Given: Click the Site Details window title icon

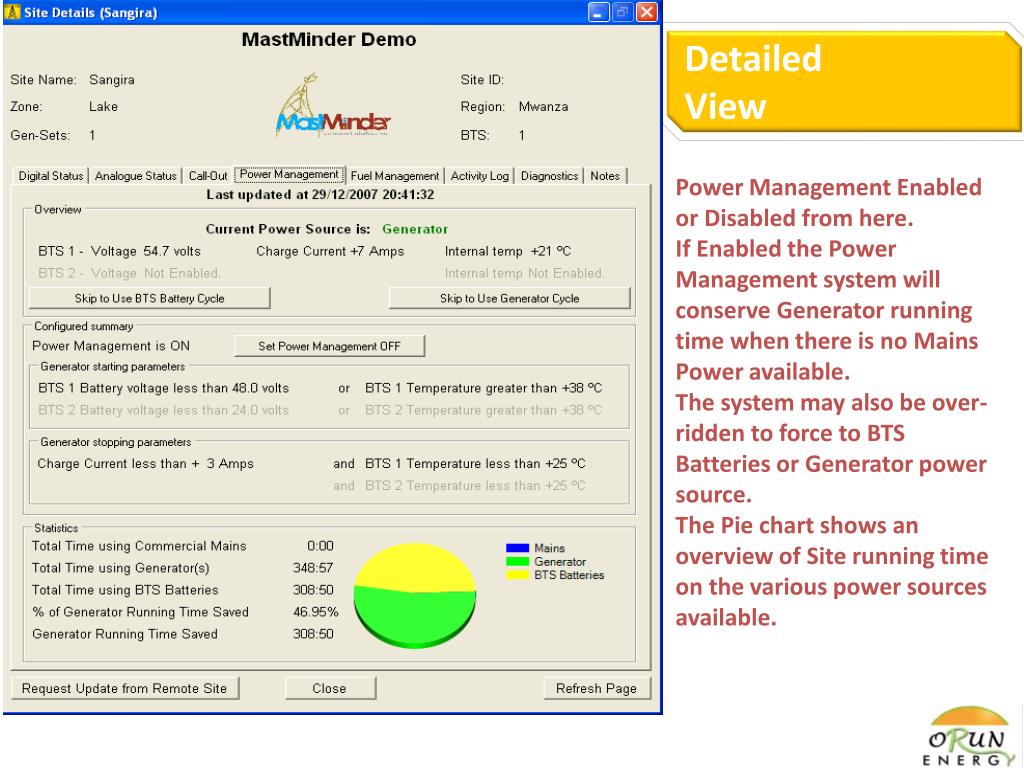Looking at the screenshot, I should [x=12, y=12].
